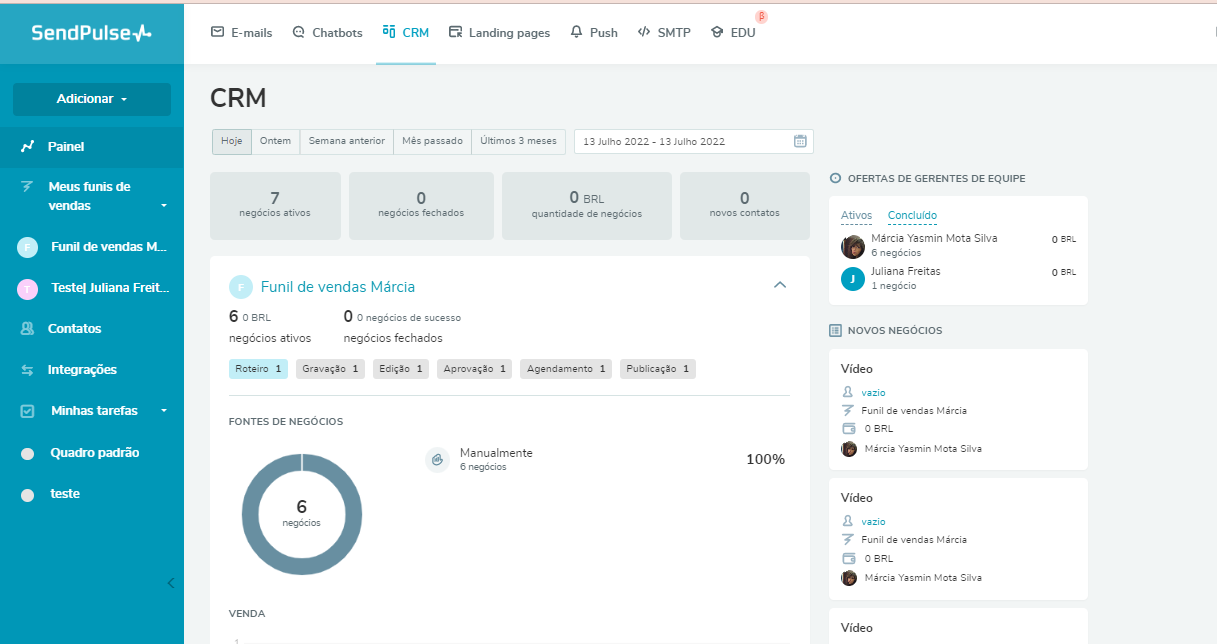Click the date range input field

click(680, 141)
